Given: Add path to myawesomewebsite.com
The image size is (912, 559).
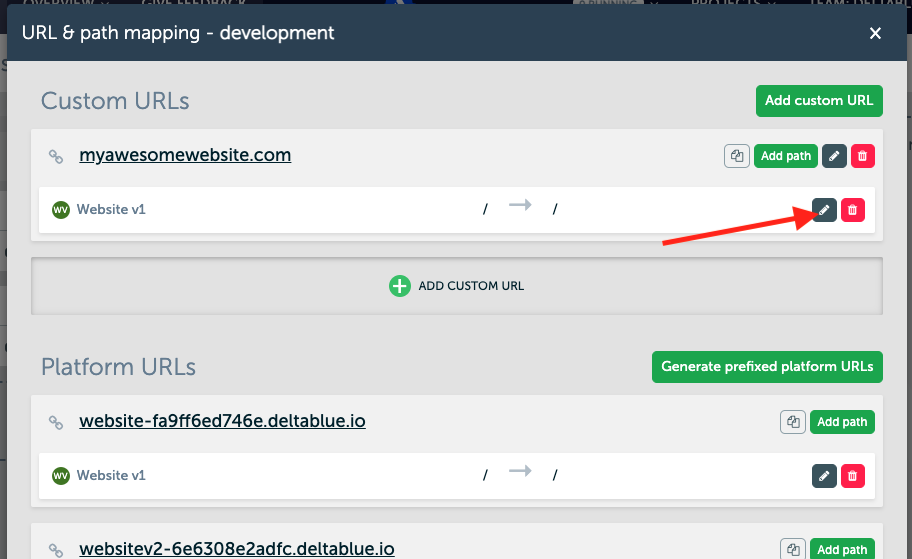Looking at the screenshot, I should pos(785,156).
